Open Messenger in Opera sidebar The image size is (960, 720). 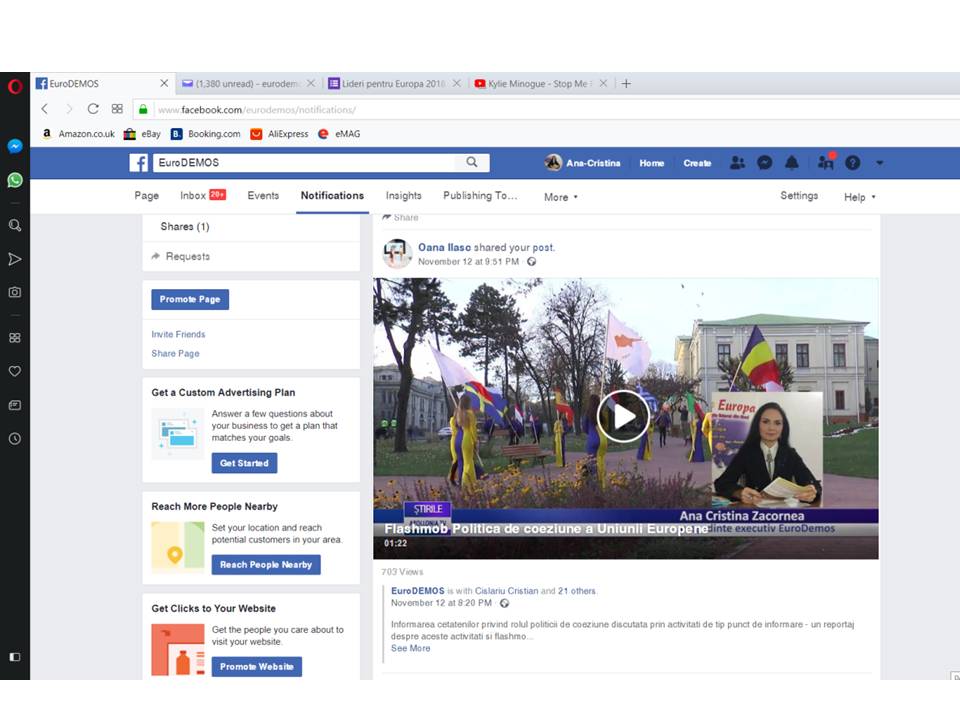click(x=15, y=146)
